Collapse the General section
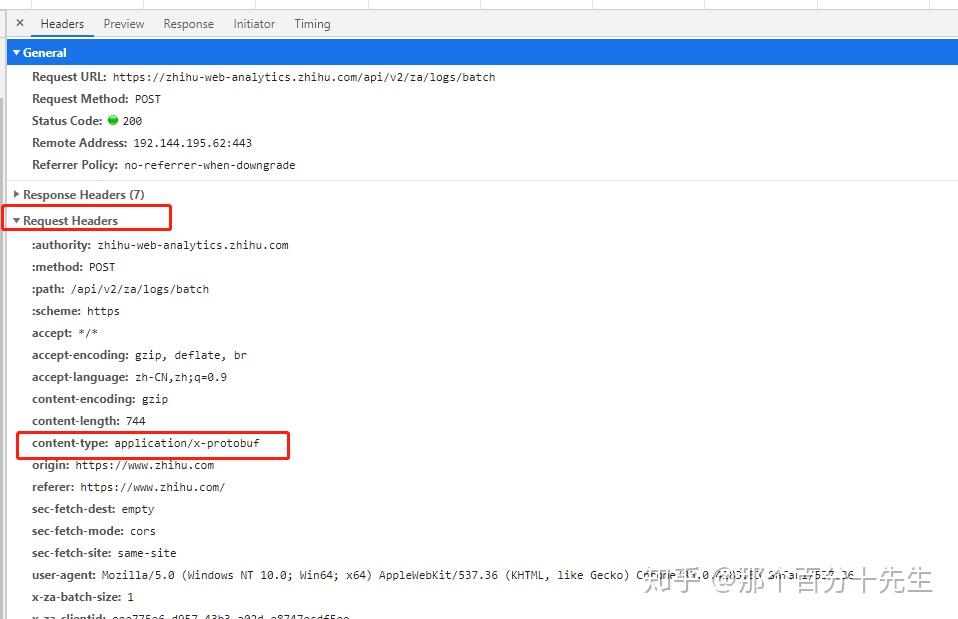This screenshot has height=619, width=958. click(17, 53)
